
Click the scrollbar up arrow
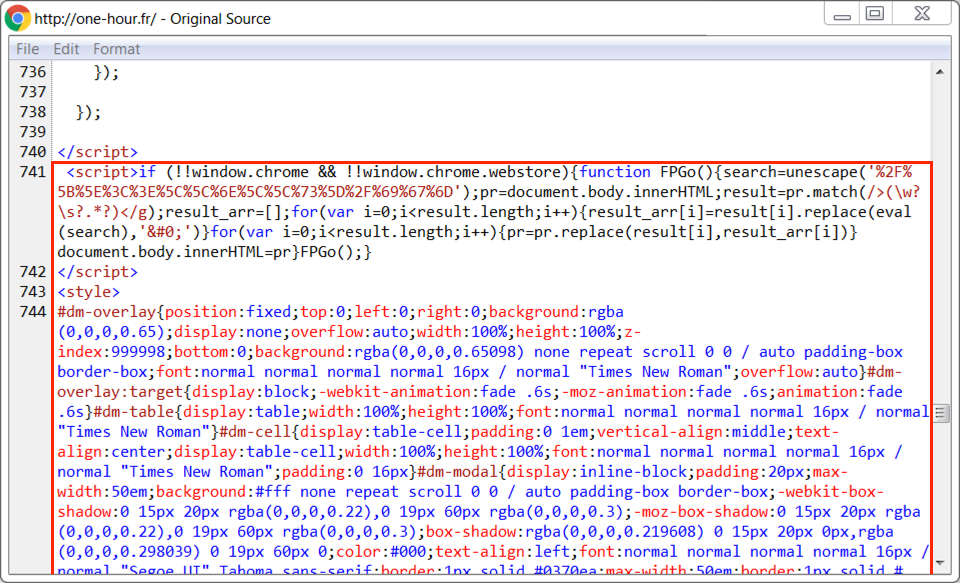[x=940, y=72]
